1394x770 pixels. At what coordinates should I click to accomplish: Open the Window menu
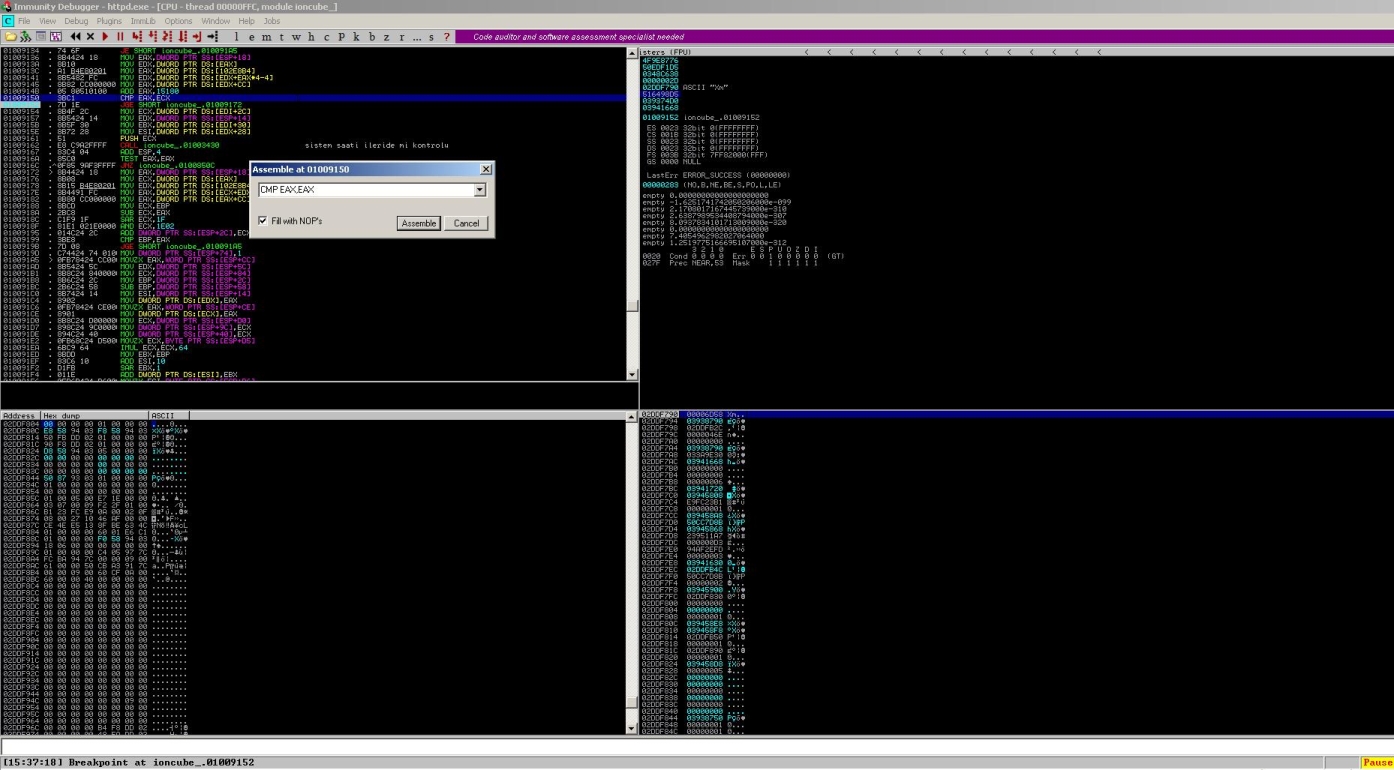[215, 21]
